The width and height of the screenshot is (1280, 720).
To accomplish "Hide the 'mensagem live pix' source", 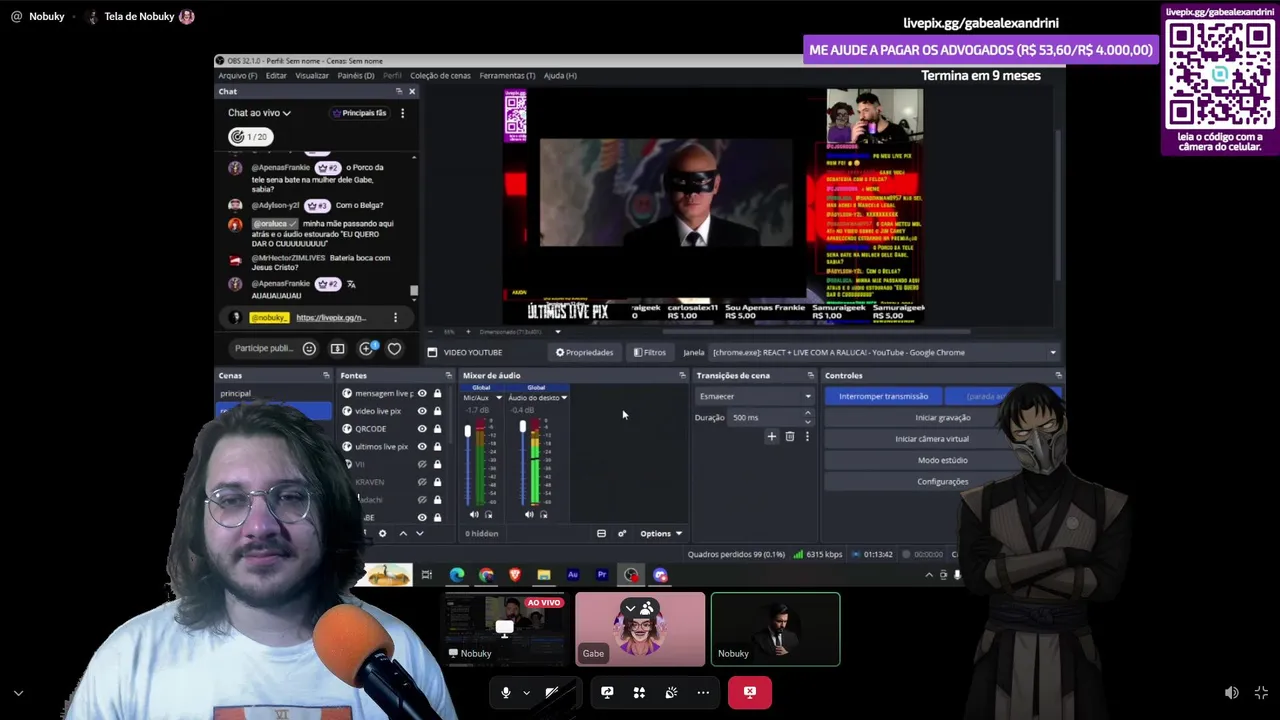I will click(x=422, y=393).
